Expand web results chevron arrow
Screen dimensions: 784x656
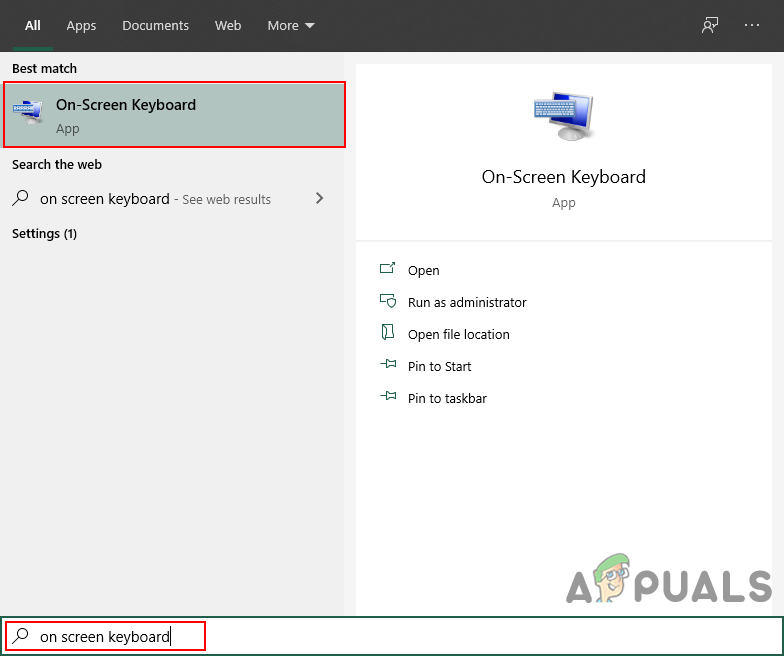click(x=320, y=198)
